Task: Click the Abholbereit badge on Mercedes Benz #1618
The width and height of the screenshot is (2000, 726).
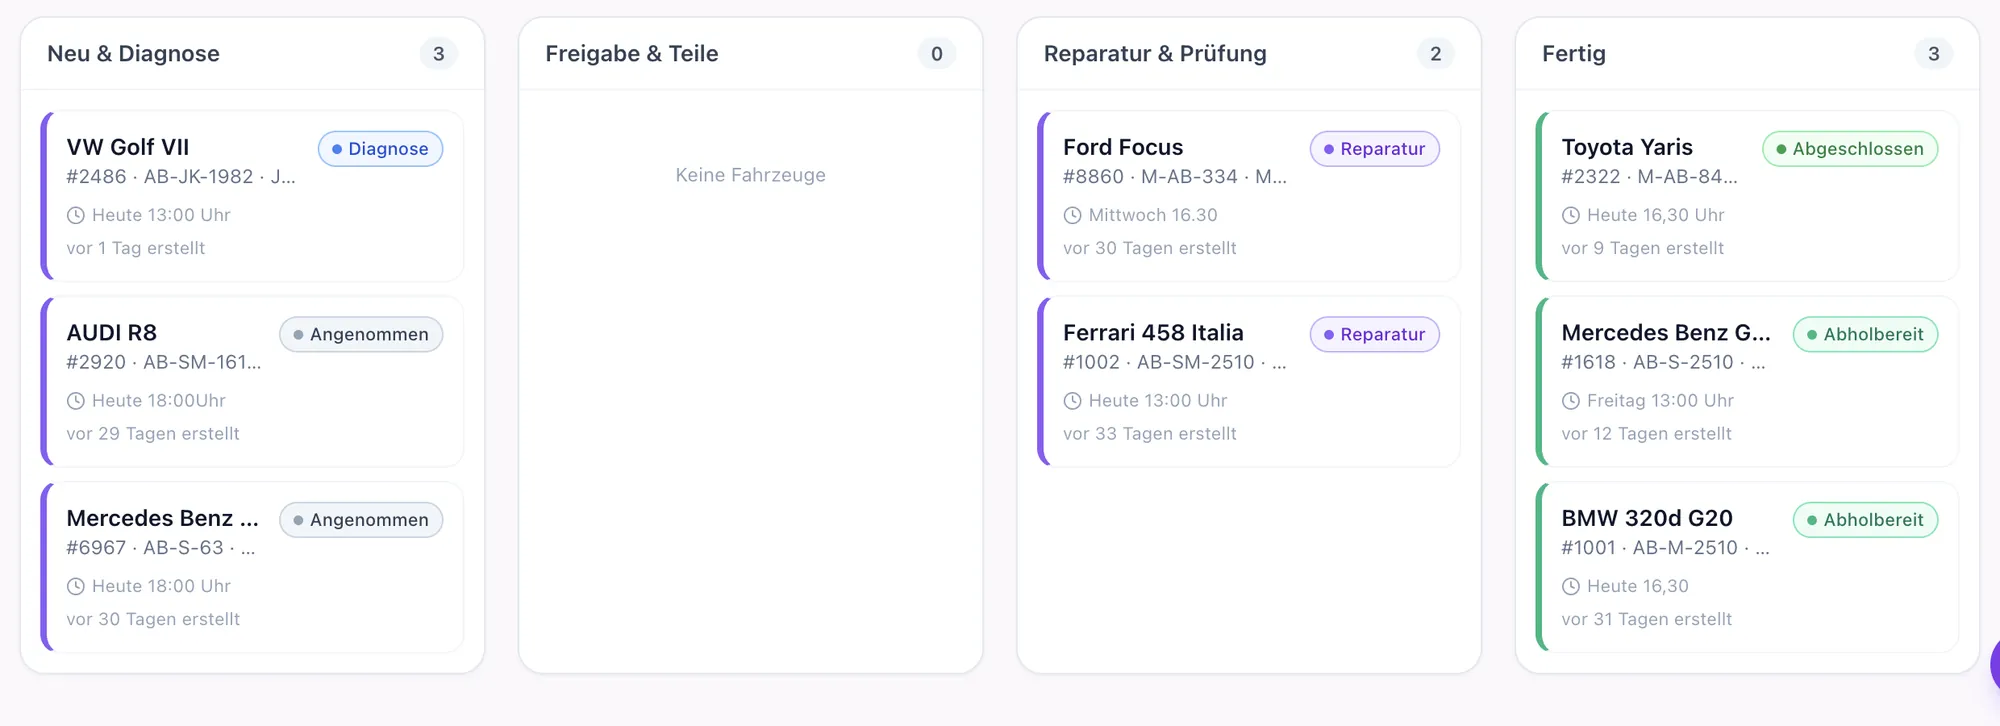Action: [1865, 334]
